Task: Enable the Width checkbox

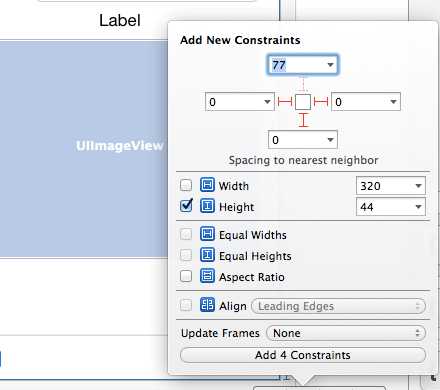Action: (186, 185)
